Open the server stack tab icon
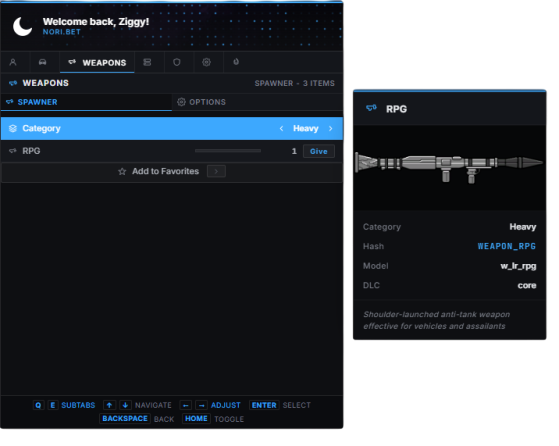 point(147,62)
